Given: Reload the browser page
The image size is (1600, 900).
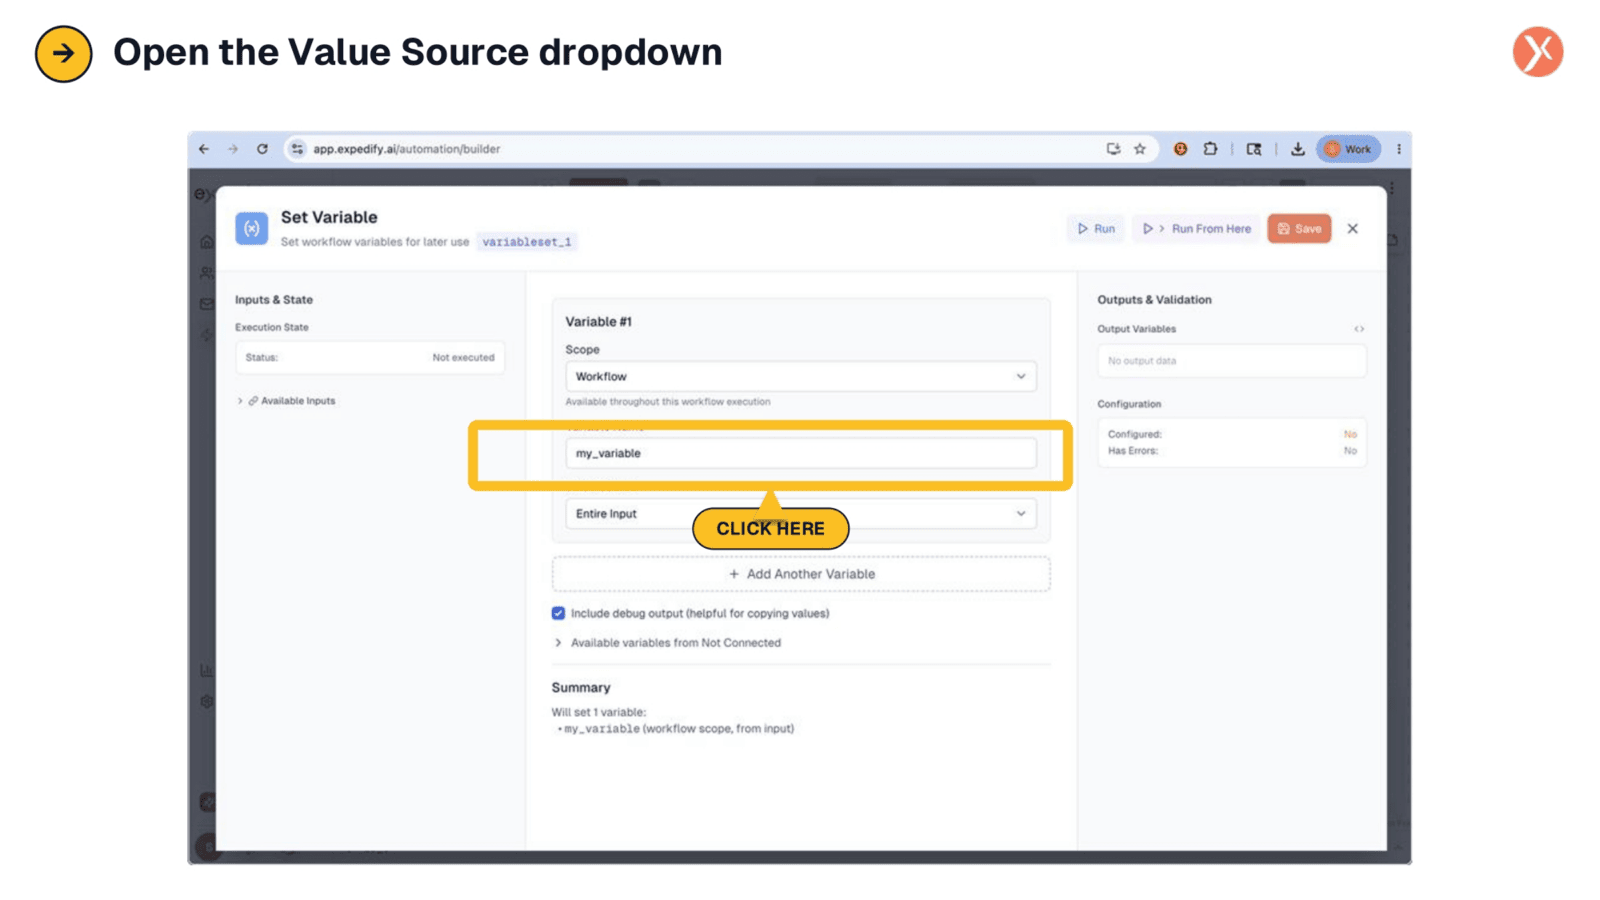Looking at the screenshot, I should coord(262,149).
